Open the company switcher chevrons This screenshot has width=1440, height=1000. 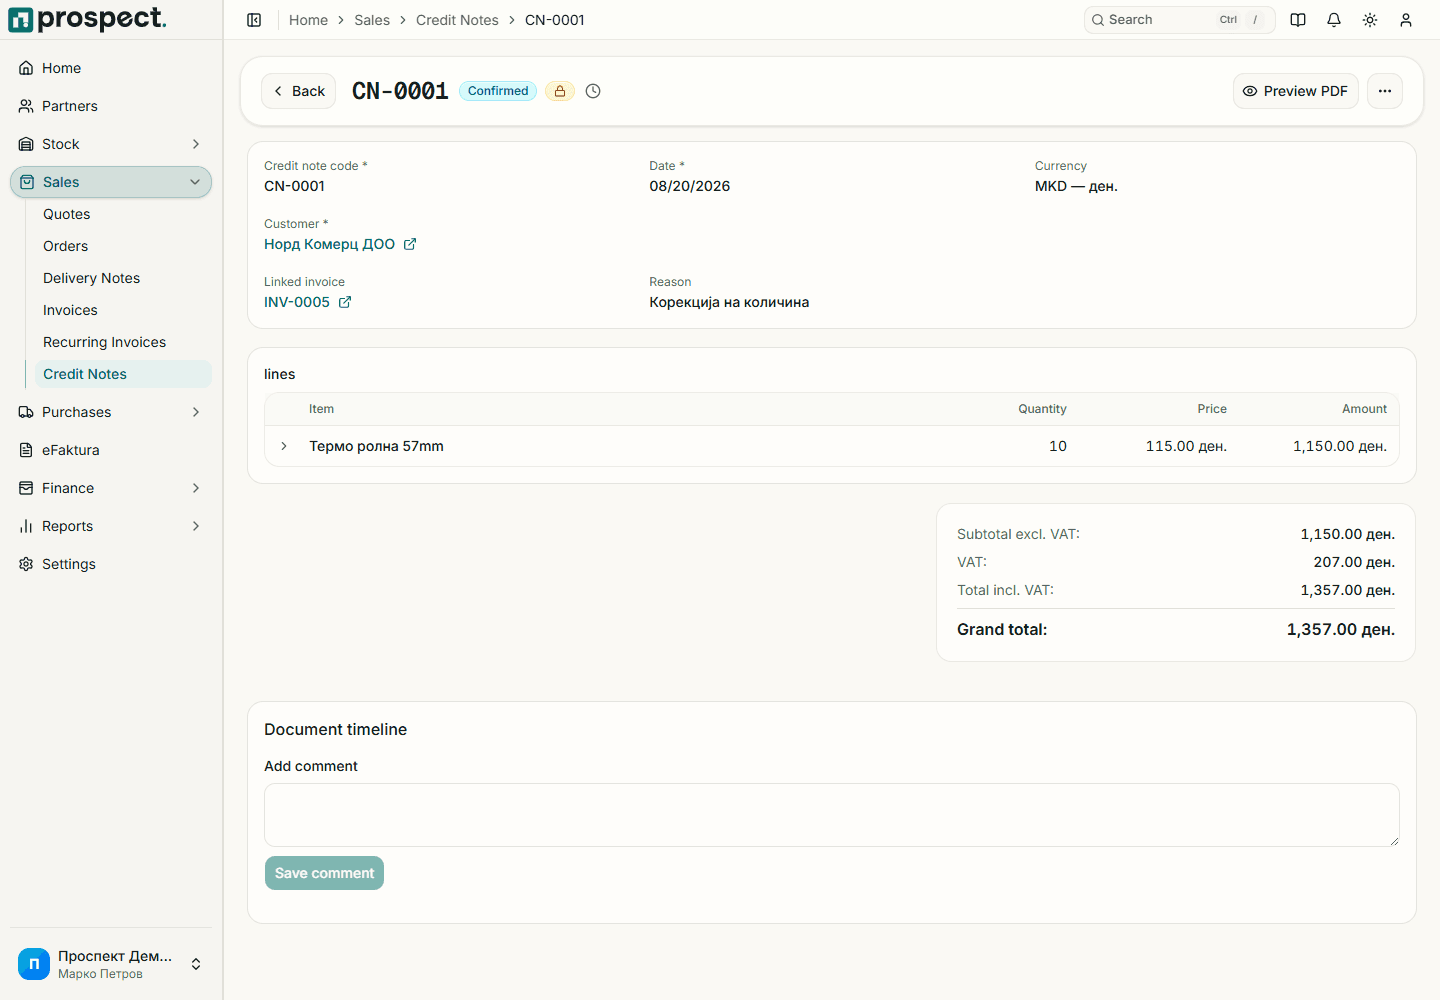pyautogui.click(x=196, y=964)
